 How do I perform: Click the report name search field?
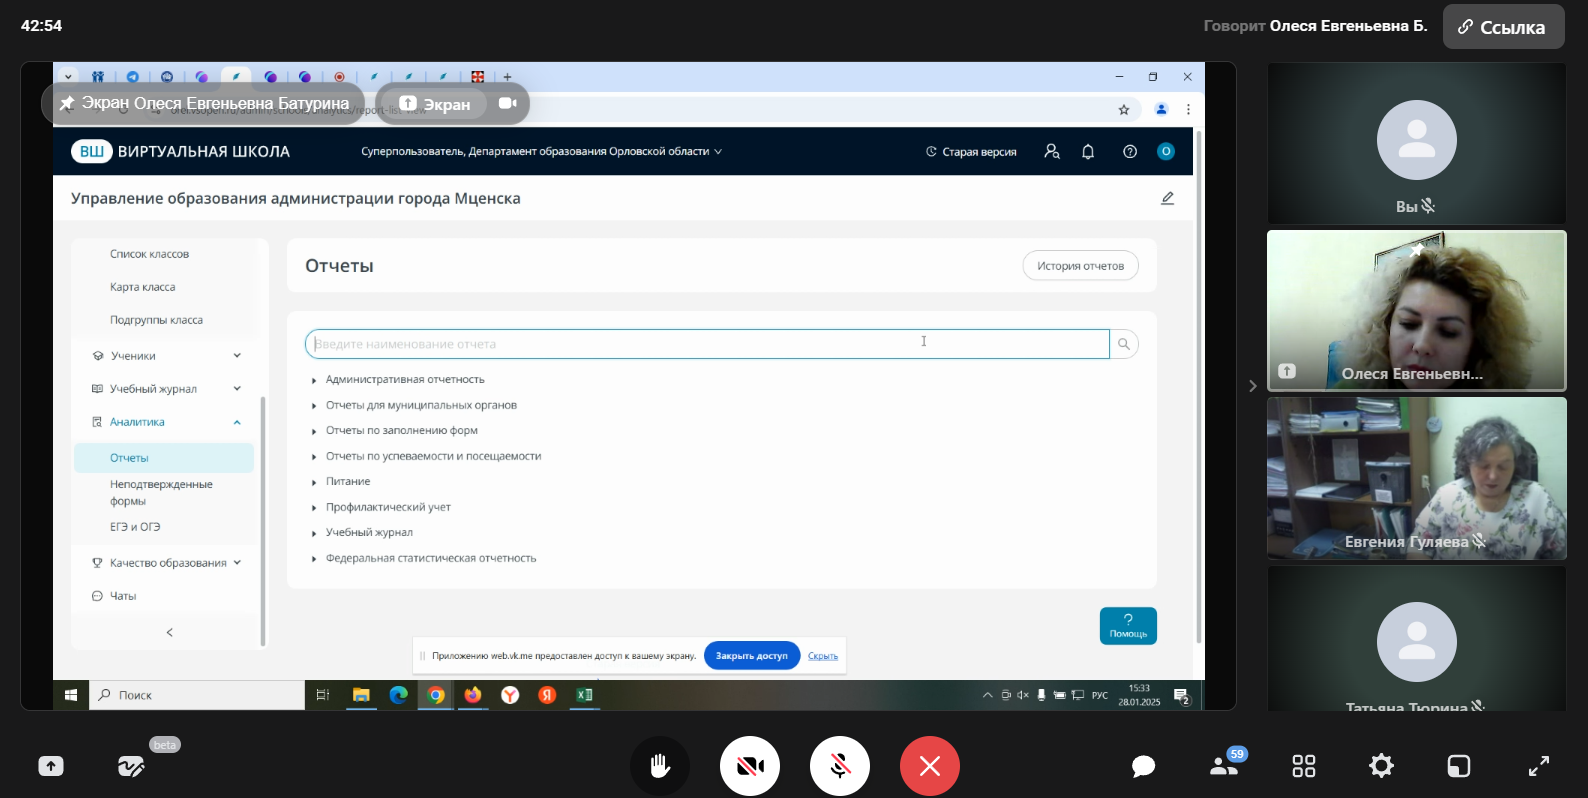click(706, 344)
